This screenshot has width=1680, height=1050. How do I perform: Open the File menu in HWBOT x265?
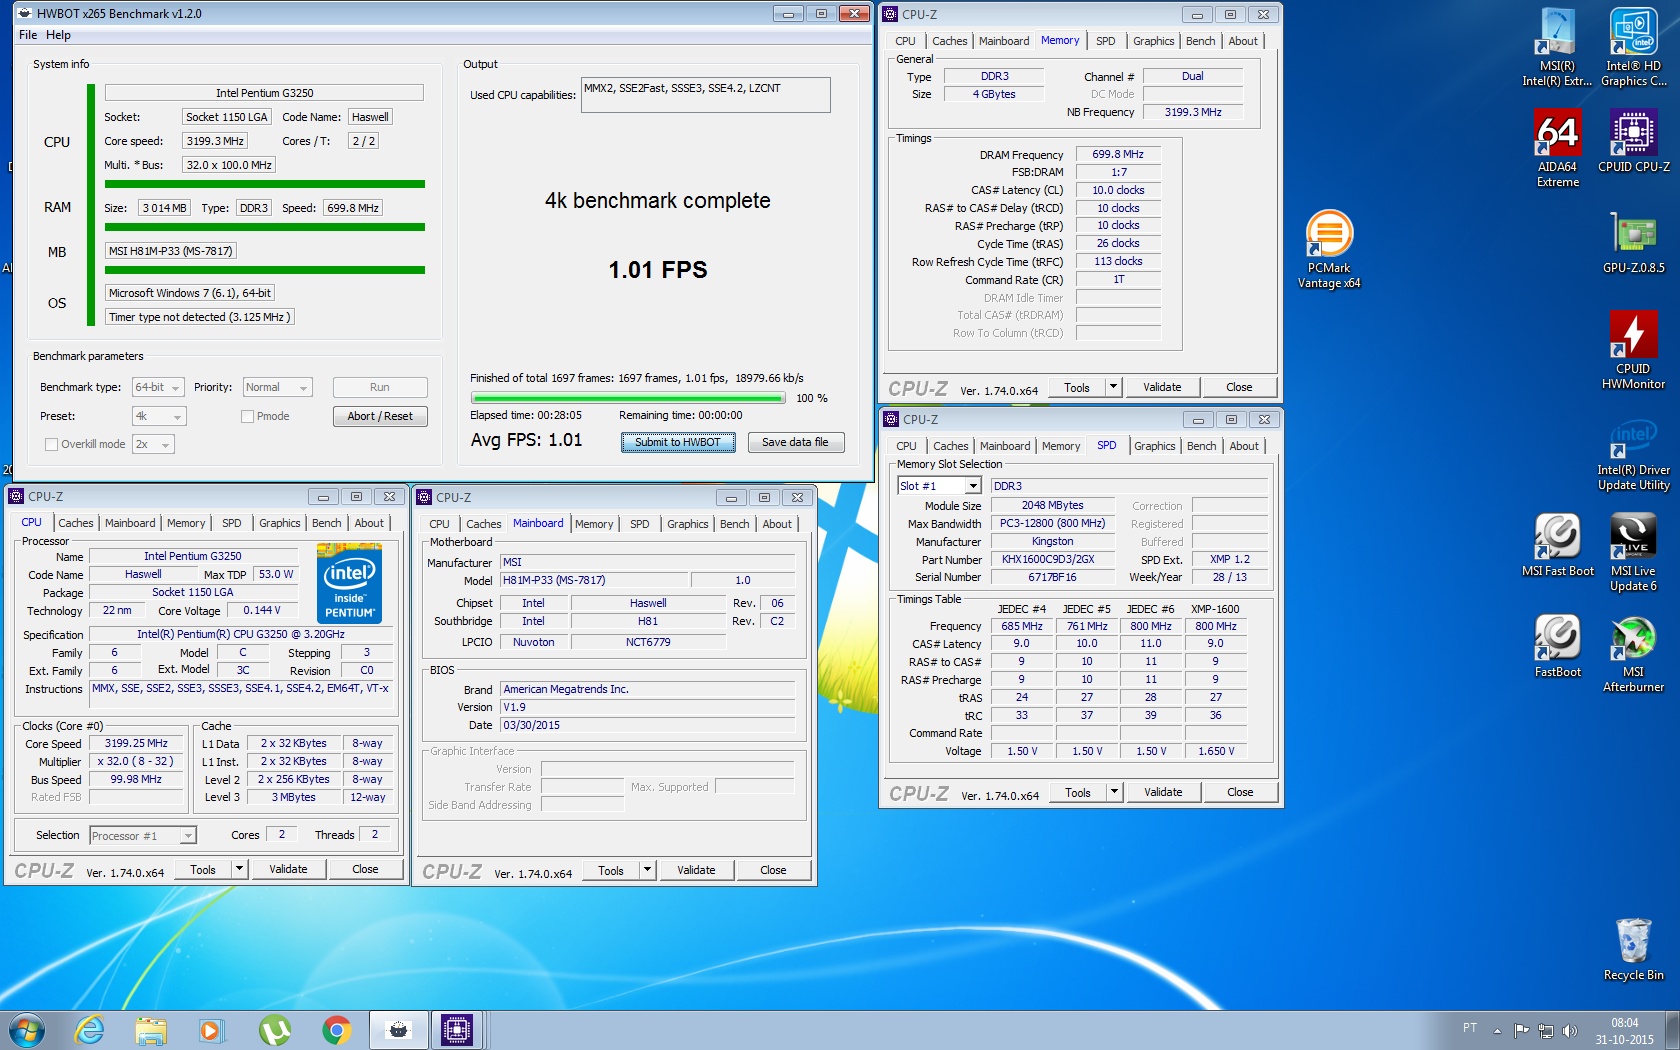(28, 35)
